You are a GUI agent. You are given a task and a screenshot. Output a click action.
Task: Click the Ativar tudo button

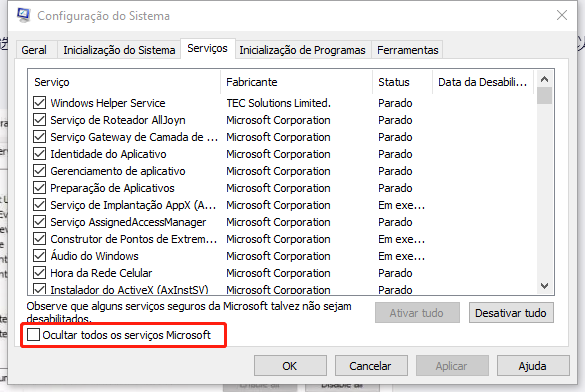(417, 313)
